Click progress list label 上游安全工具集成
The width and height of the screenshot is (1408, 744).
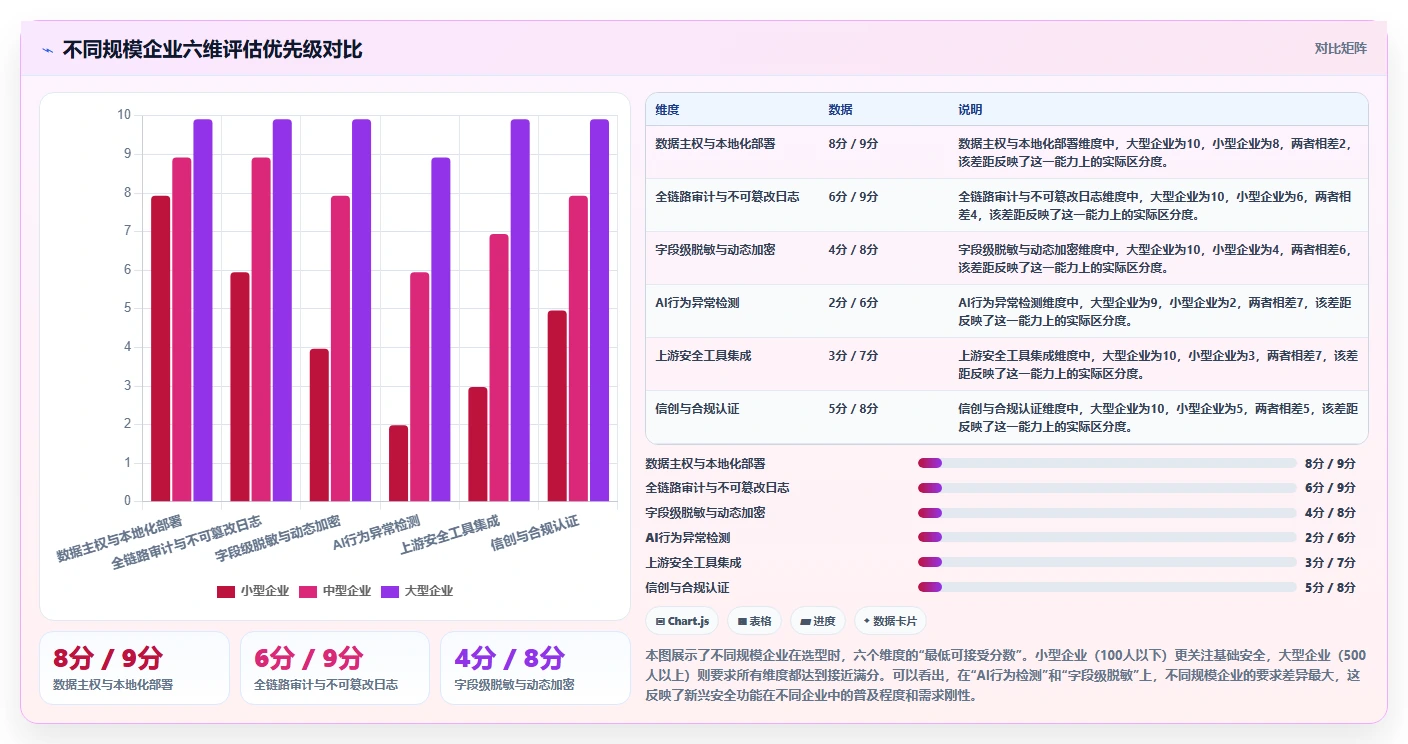694,562
